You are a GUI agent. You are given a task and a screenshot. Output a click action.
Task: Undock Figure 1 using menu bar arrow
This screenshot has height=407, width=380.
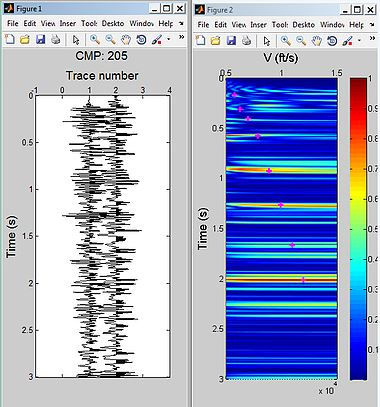pyautogui.click(x=181, y=23)
